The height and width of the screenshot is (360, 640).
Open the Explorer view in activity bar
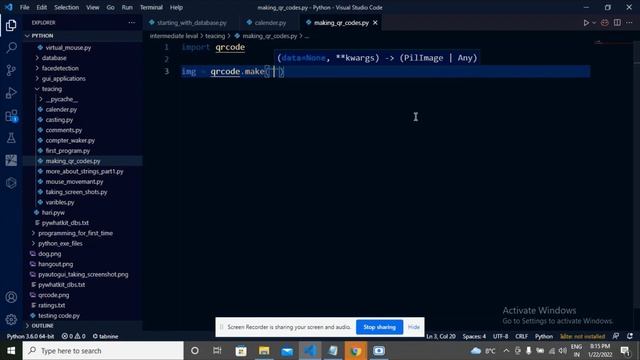[x=11, y=25]
